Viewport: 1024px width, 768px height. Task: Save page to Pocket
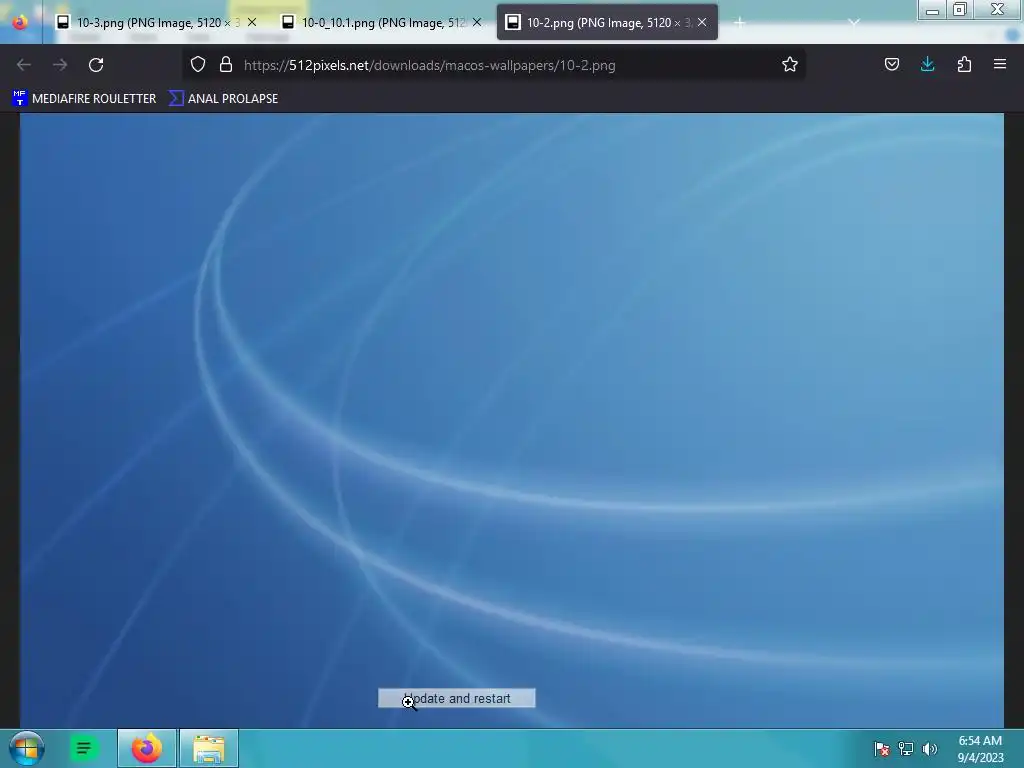(891, 64)
